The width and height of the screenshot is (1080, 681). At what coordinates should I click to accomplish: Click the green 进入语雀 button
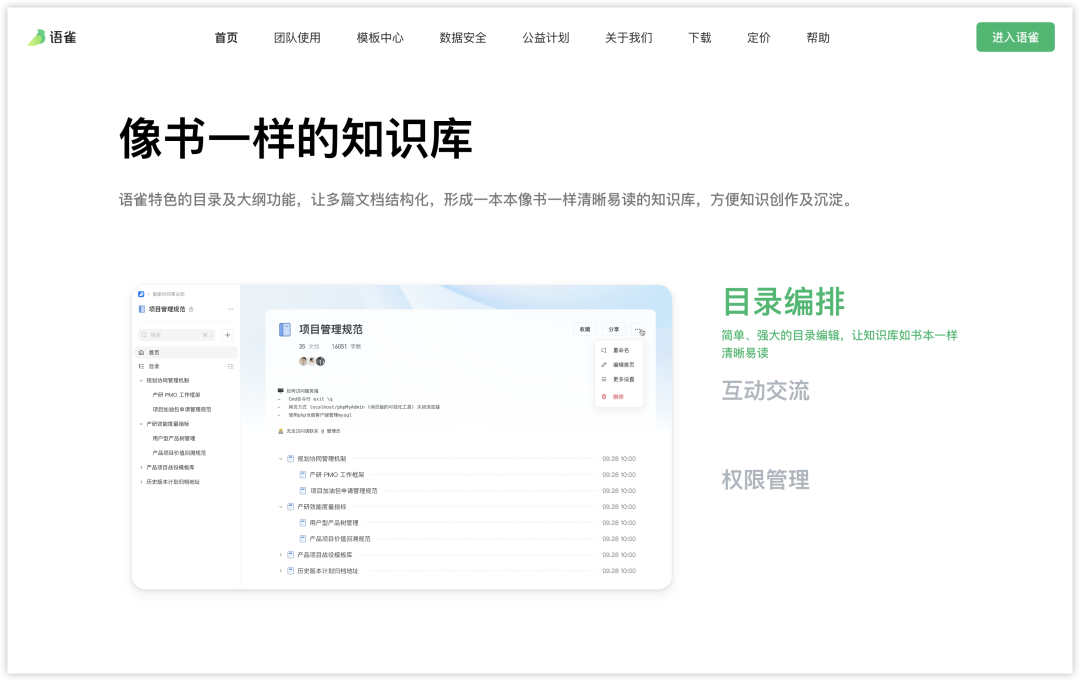[1015, 37]
